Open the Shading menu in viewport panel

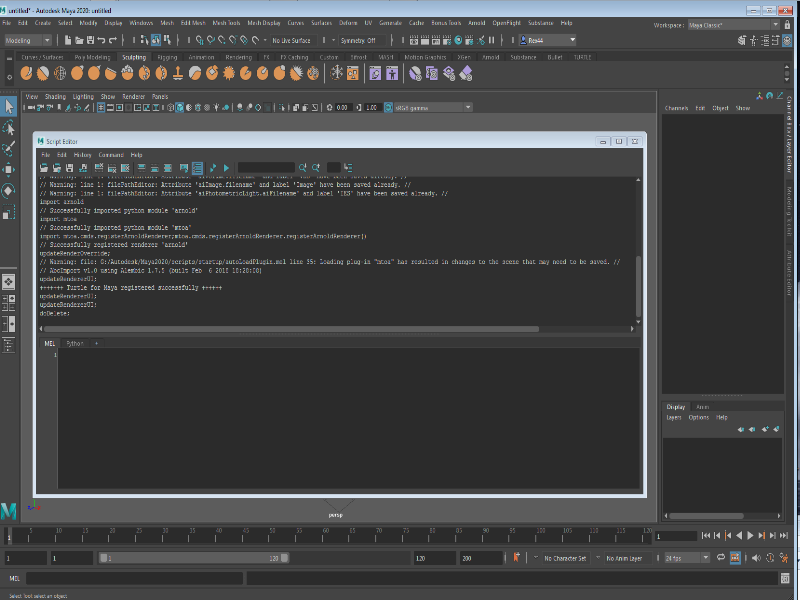pos(55,96)
